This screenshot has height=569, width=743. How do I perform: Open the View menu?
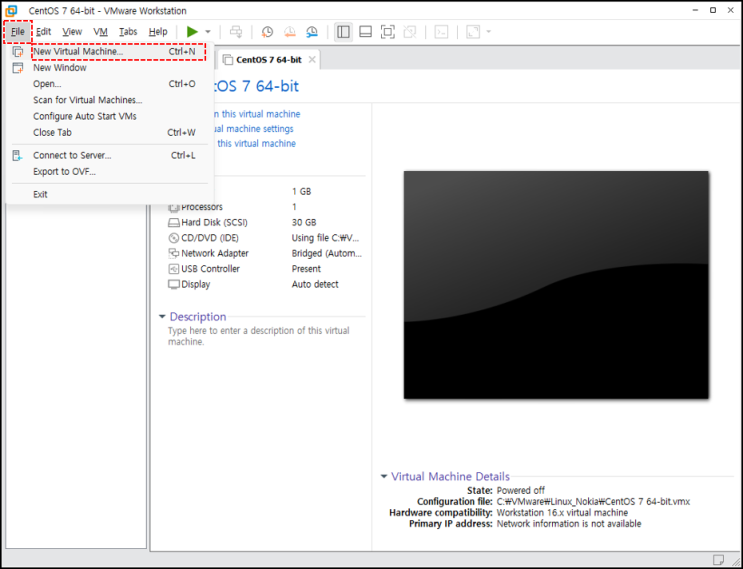point(72,32)
